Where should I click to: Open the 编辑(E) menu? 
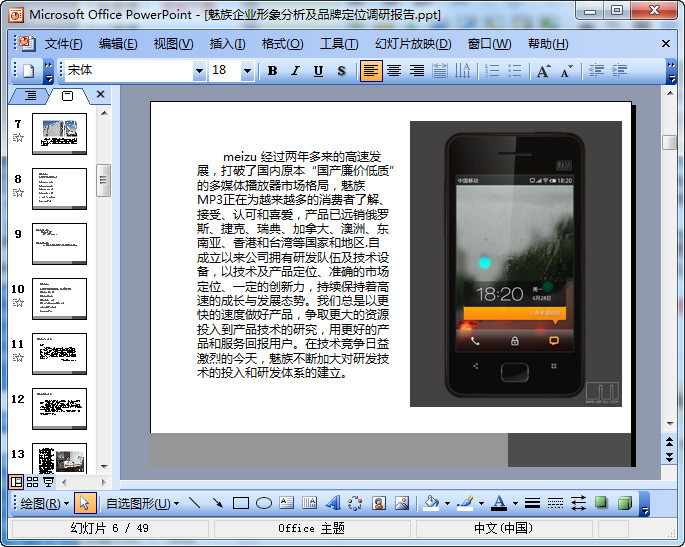click(x=118, y=44)
